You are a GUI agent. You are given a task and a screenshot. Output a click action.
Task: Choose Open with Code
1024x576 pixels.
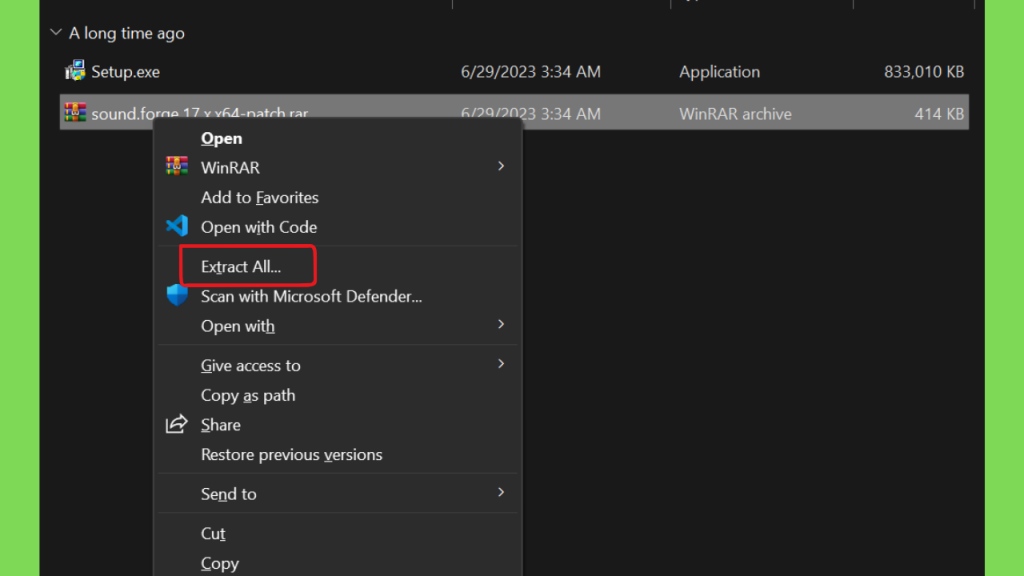pyautogui.click(x=259, y=227)
